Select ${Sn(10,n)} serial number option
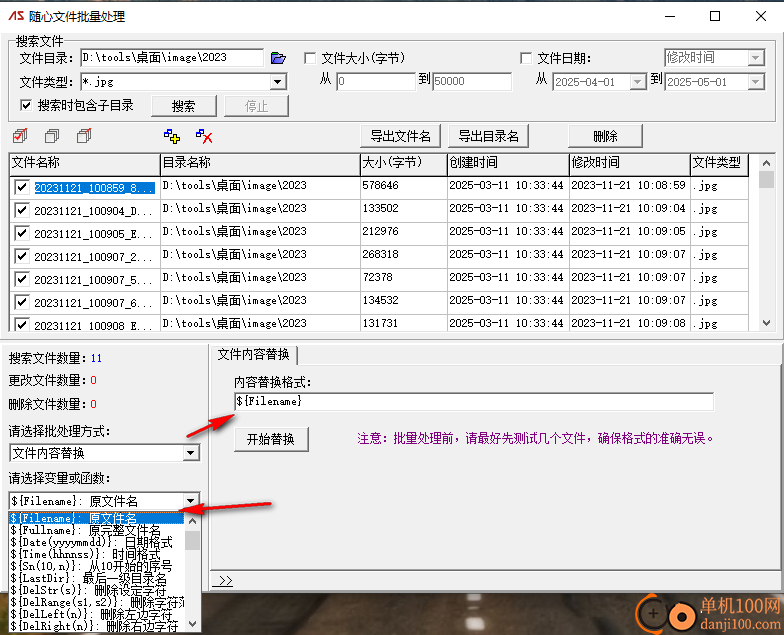The width and height of the screenshot is (784, 635). 96,566
